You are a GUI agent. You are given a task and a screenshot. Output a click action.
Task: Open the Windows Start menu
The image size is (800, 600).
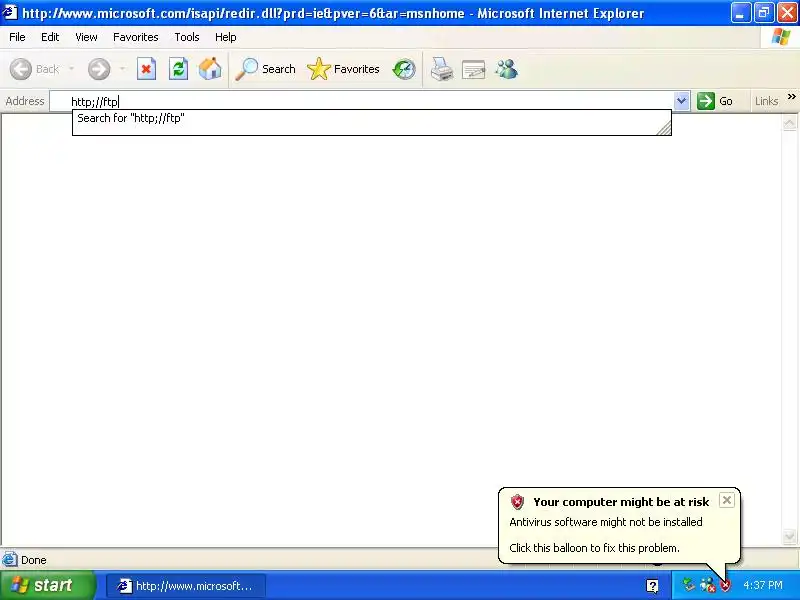click(x=48, y=585)
